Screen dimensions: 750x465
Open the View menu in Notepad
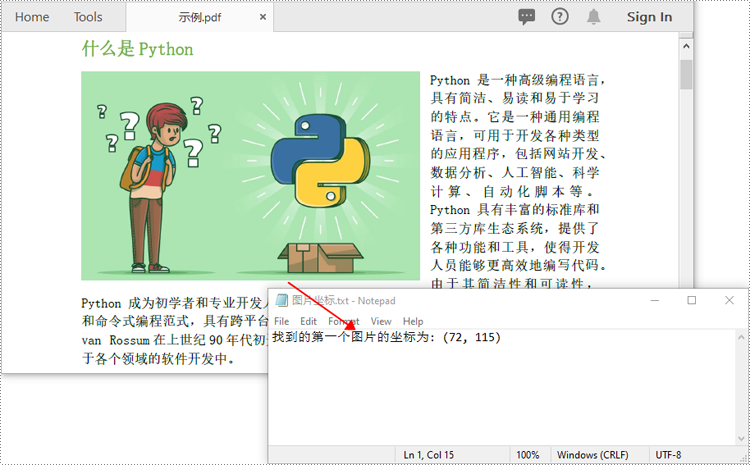pyautogui.click(x=381, y=321)
